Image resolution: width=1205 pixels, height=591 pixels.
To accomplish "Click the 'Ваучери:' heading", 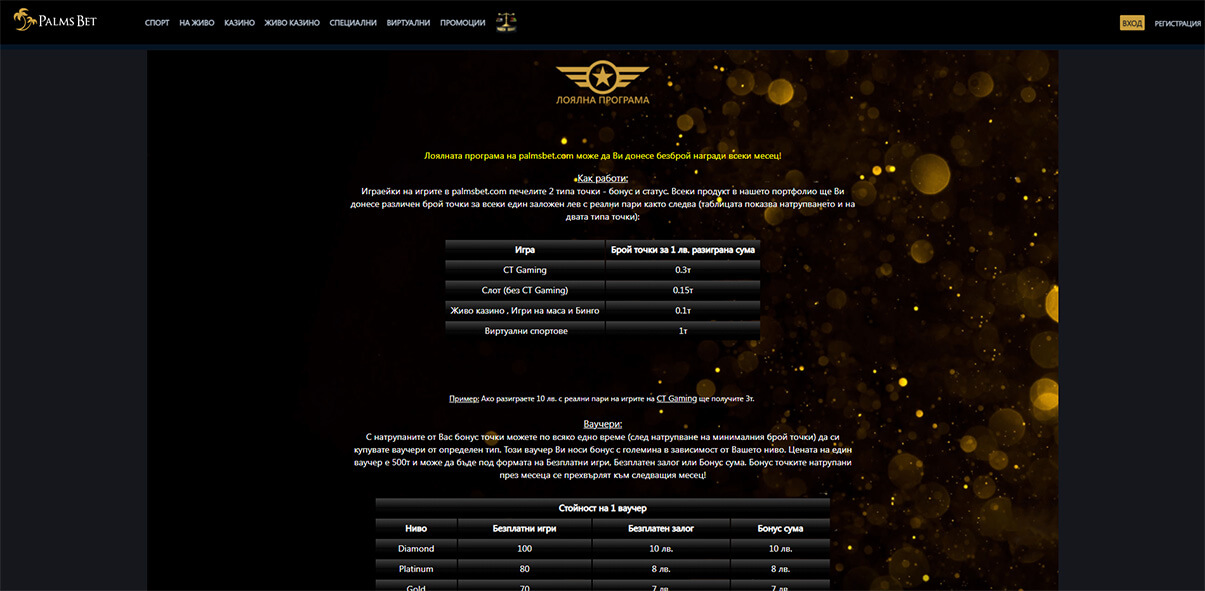I will 602,424.
